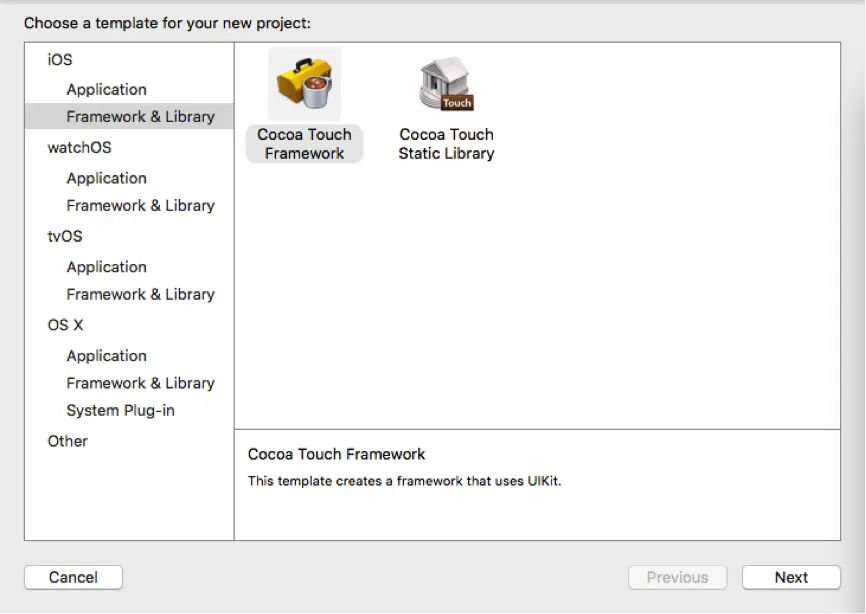Screen dimensions: 866x614
Task: Select System Plug-in under OS X
Action: tap(120, 411)
